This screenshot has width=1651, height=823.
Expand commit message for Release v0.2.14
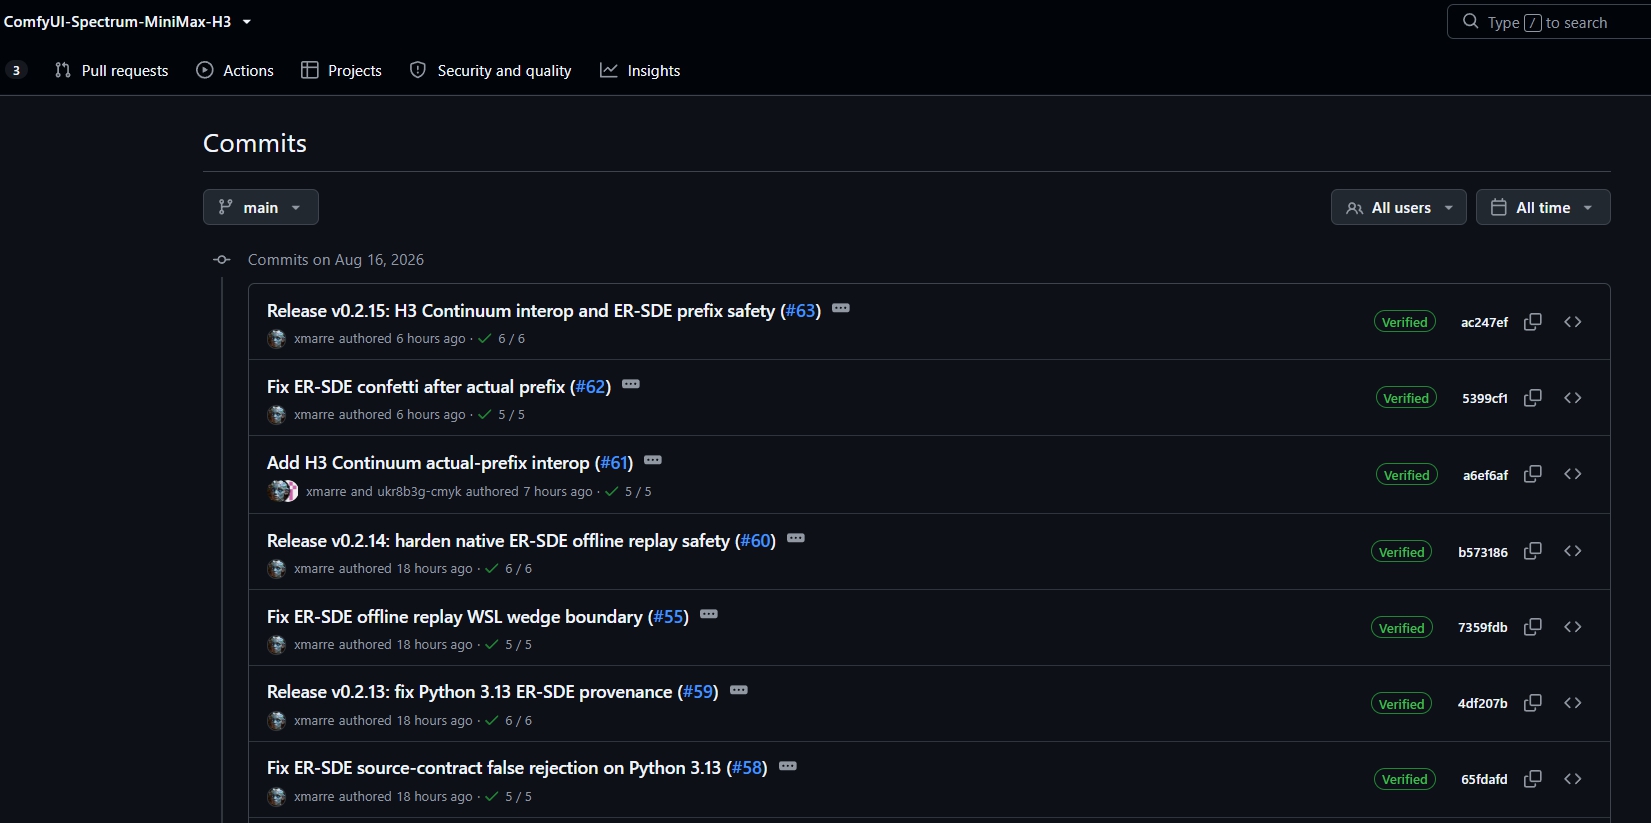coord(796,538)
